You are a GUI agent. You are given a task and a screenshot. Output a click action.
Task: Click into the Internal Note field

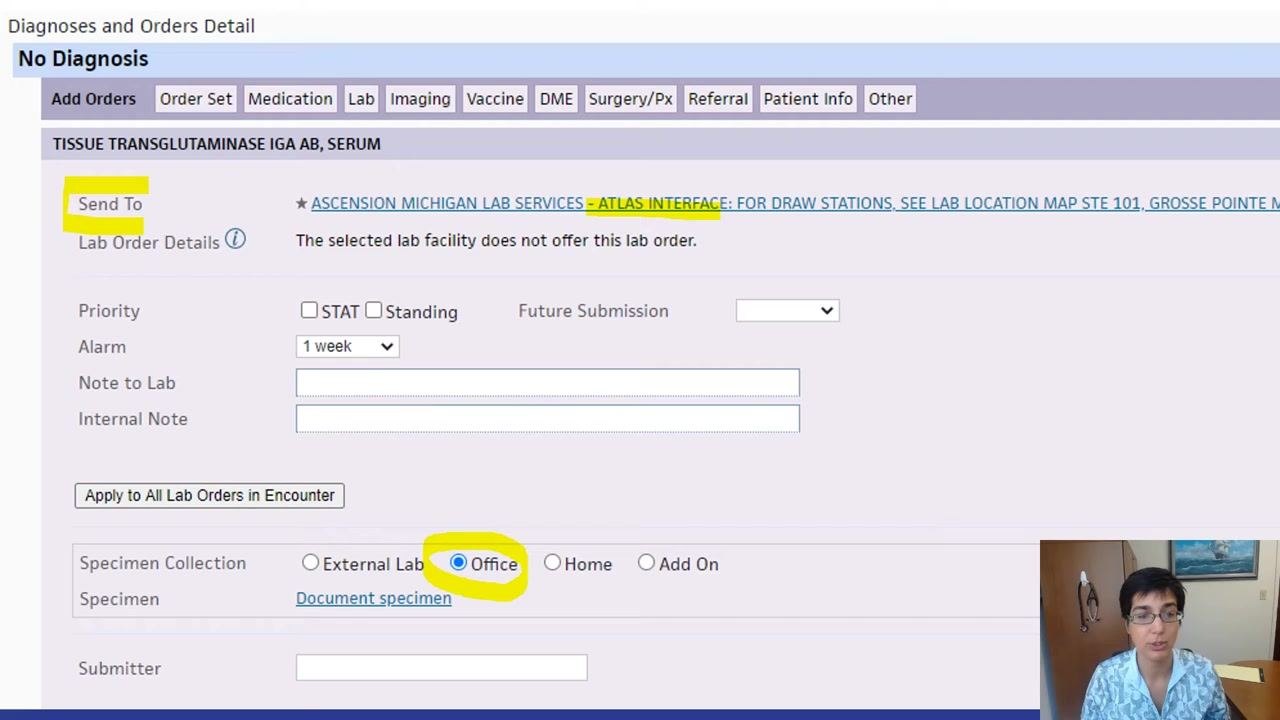[547, 419]
